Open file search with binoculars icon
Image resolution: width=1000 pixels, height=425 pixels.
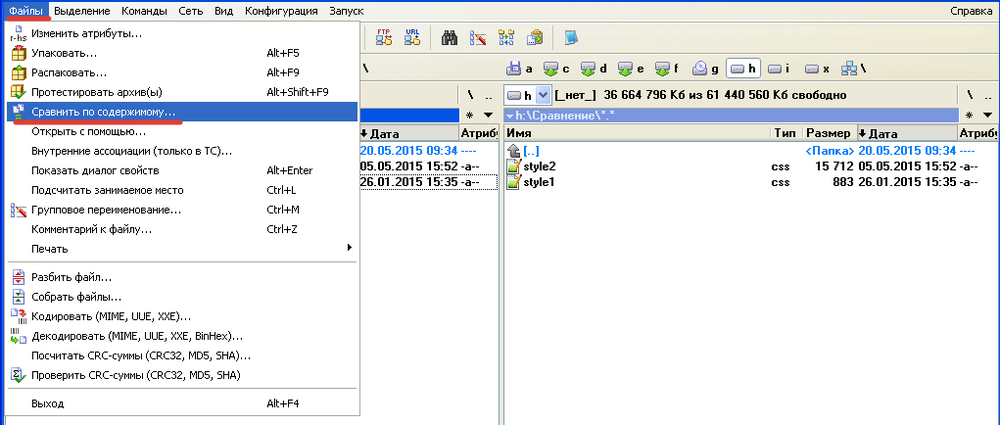pyautogui.click(x=450, y=38)
